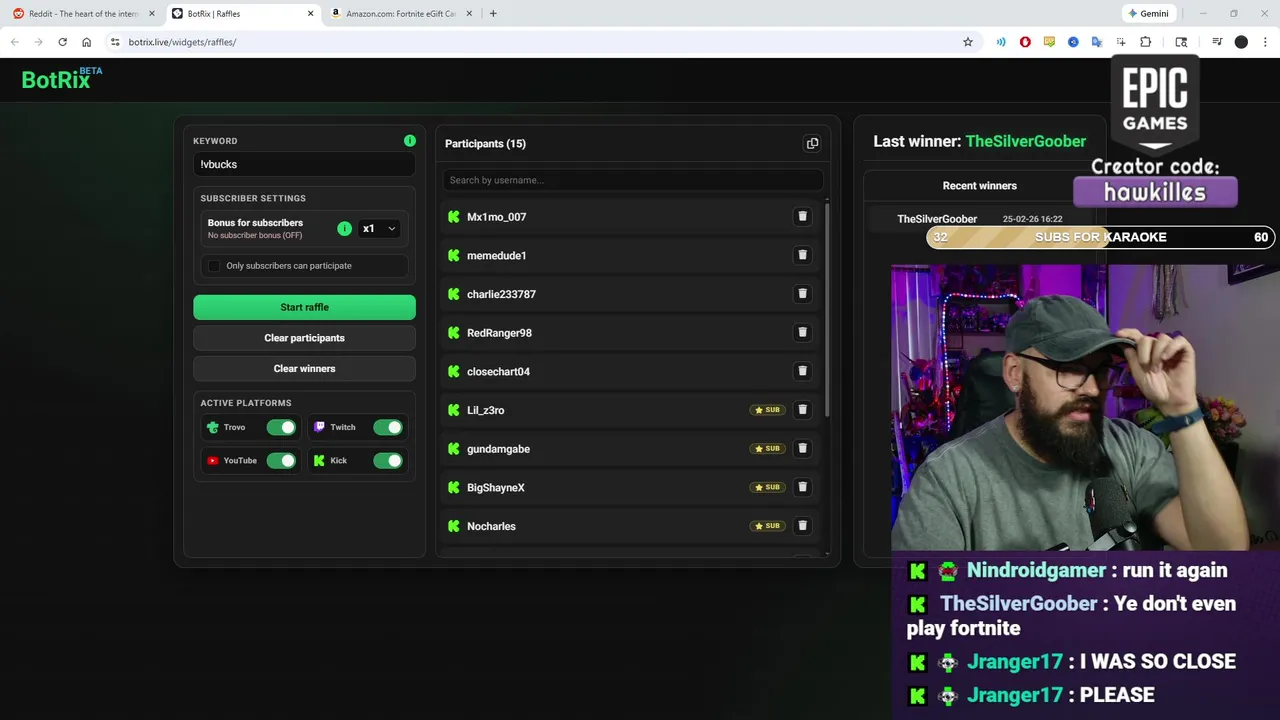The height and width of the screenshot is (720, 1280).
Task: Remove gundamgabe with trash icon
Action: coord(802,448)
